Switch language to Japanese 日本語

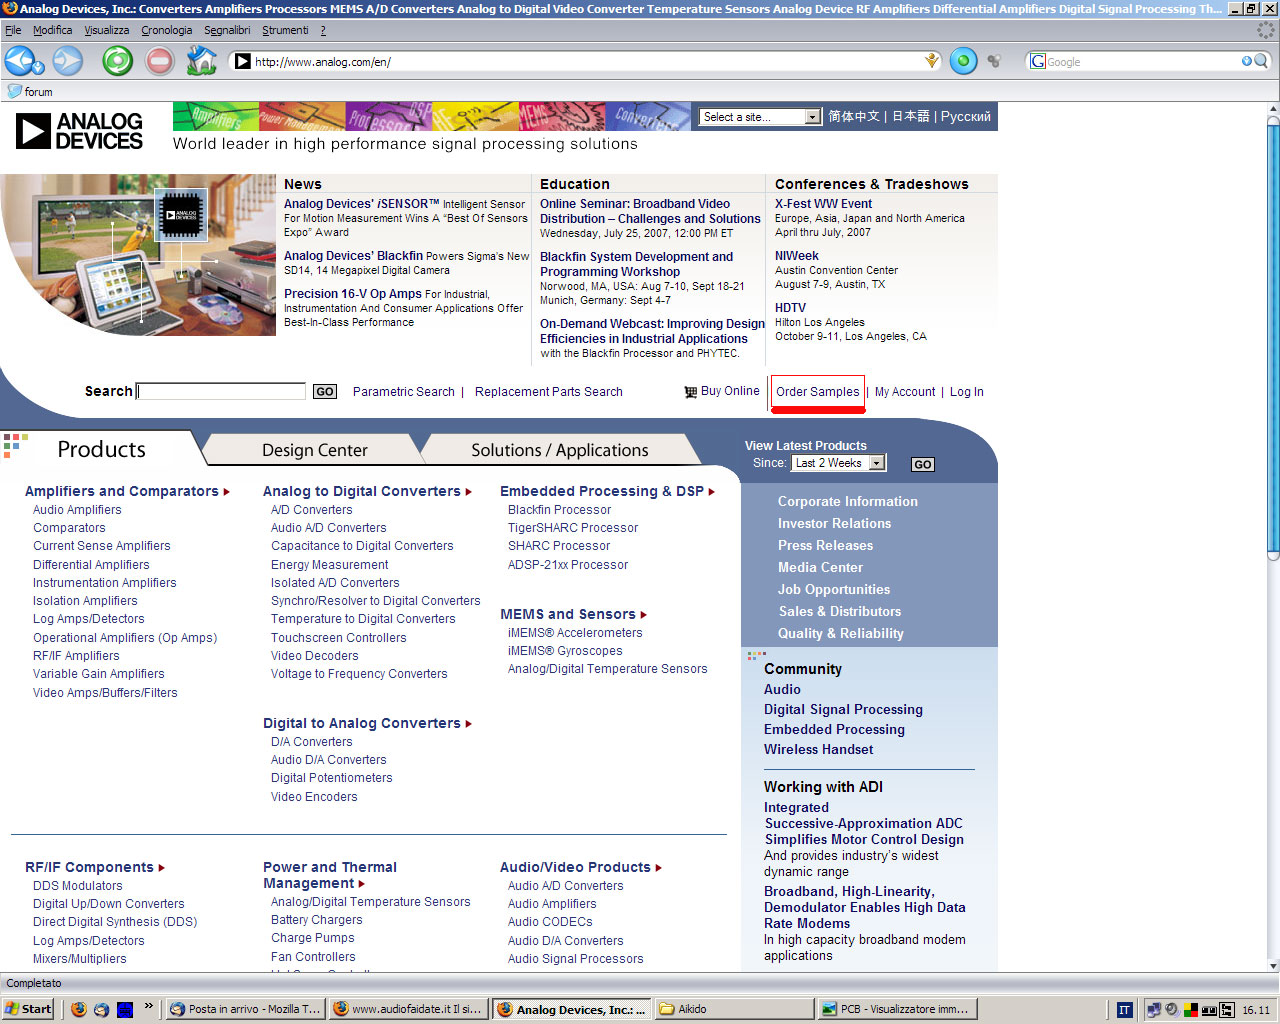[x=910, y=117]
